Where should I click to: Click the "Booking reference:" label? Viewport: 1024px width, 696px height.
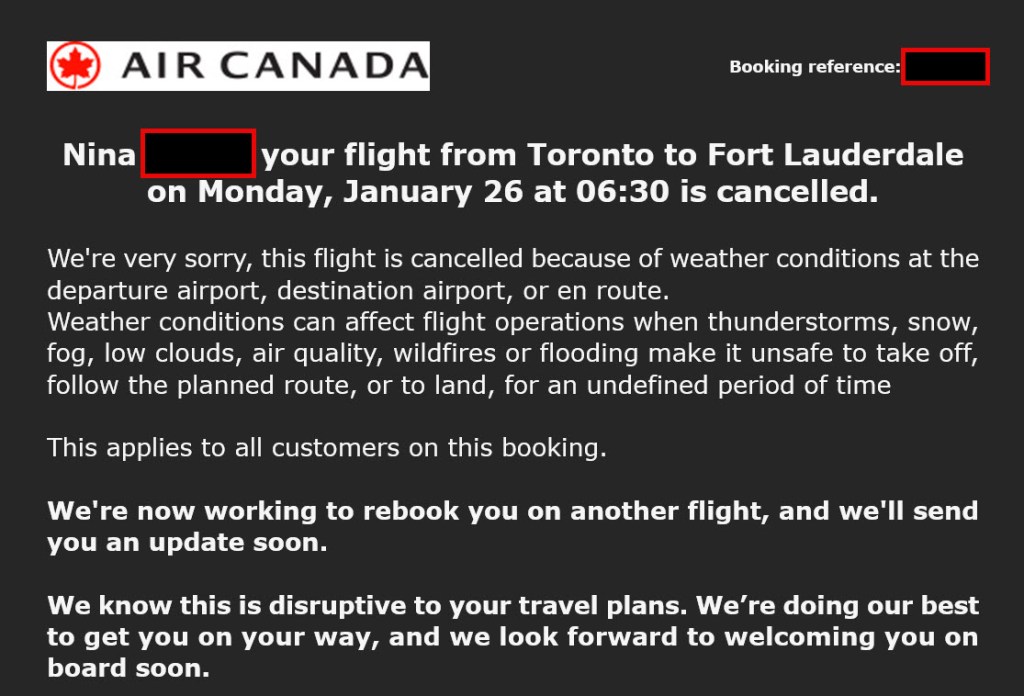(x=814, y=67)
